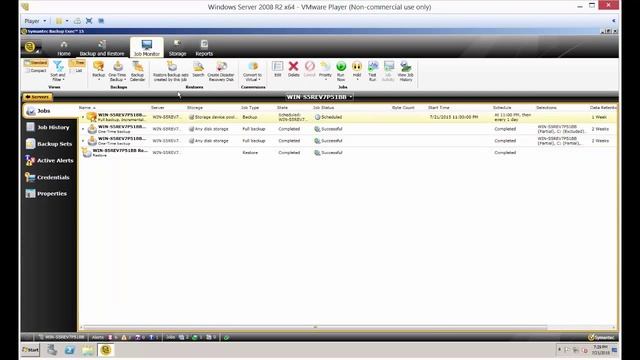640x360 pixels.
Task: Click Restore Backup sets created by this job
Action: tap(171, 71)
